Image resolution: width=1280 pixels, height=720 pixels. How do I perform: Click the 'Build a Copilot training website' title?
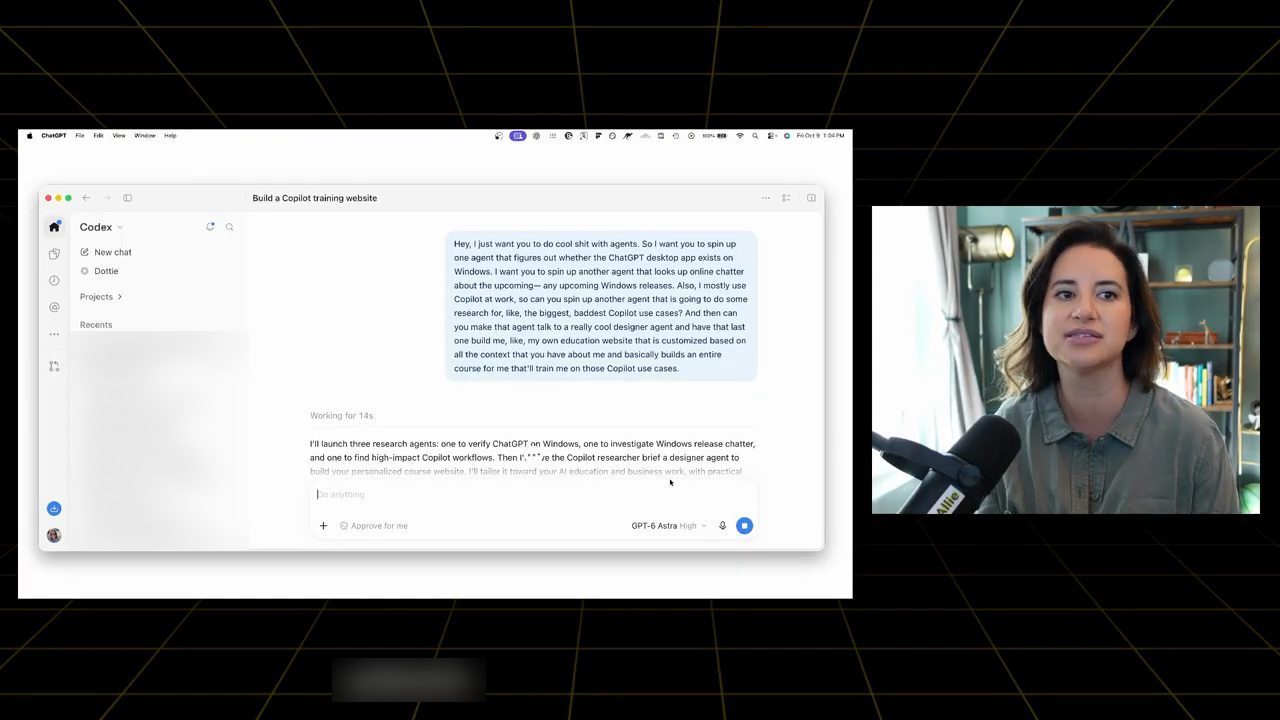click(x=315, y=198)
